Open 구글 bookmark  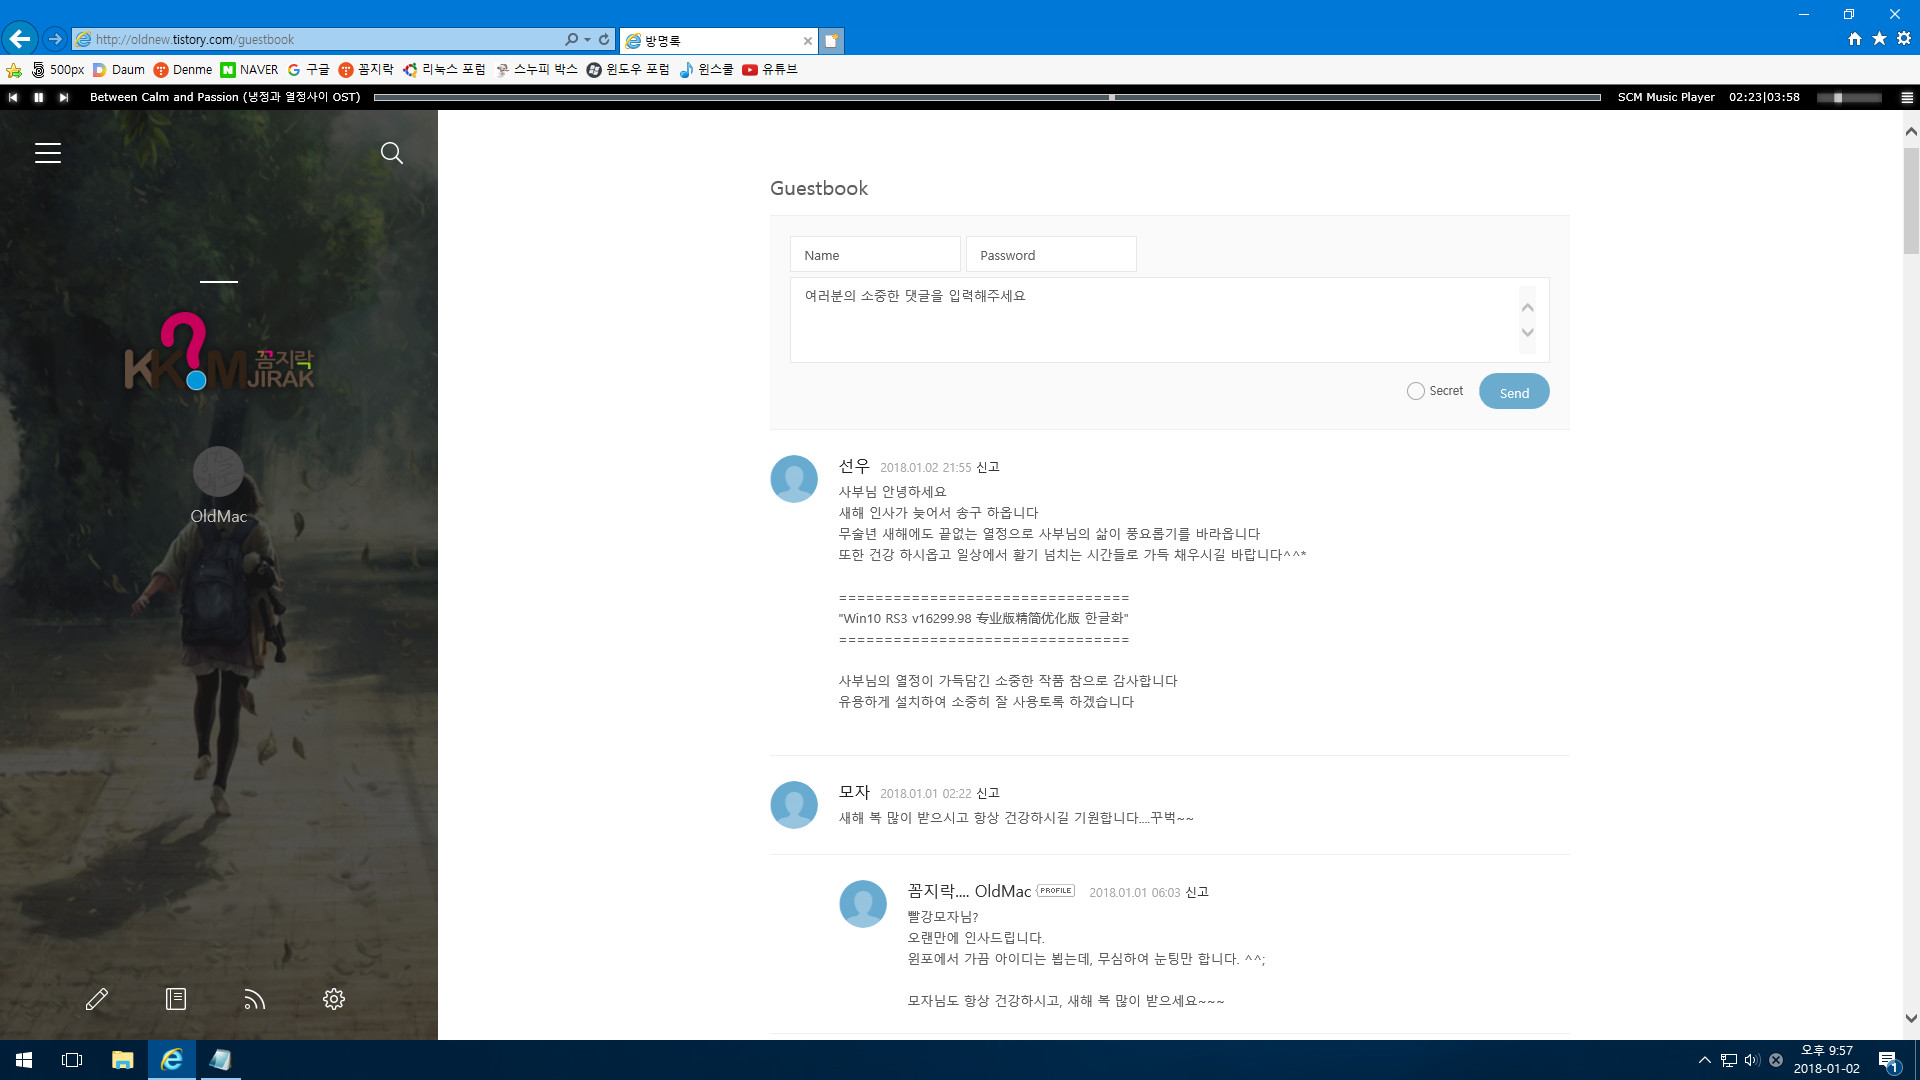pos(308,70)
